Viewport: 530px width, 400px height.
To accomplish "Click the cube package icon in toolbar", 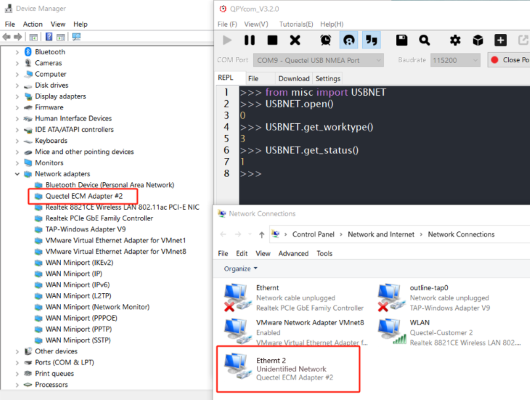I will 478,40.
